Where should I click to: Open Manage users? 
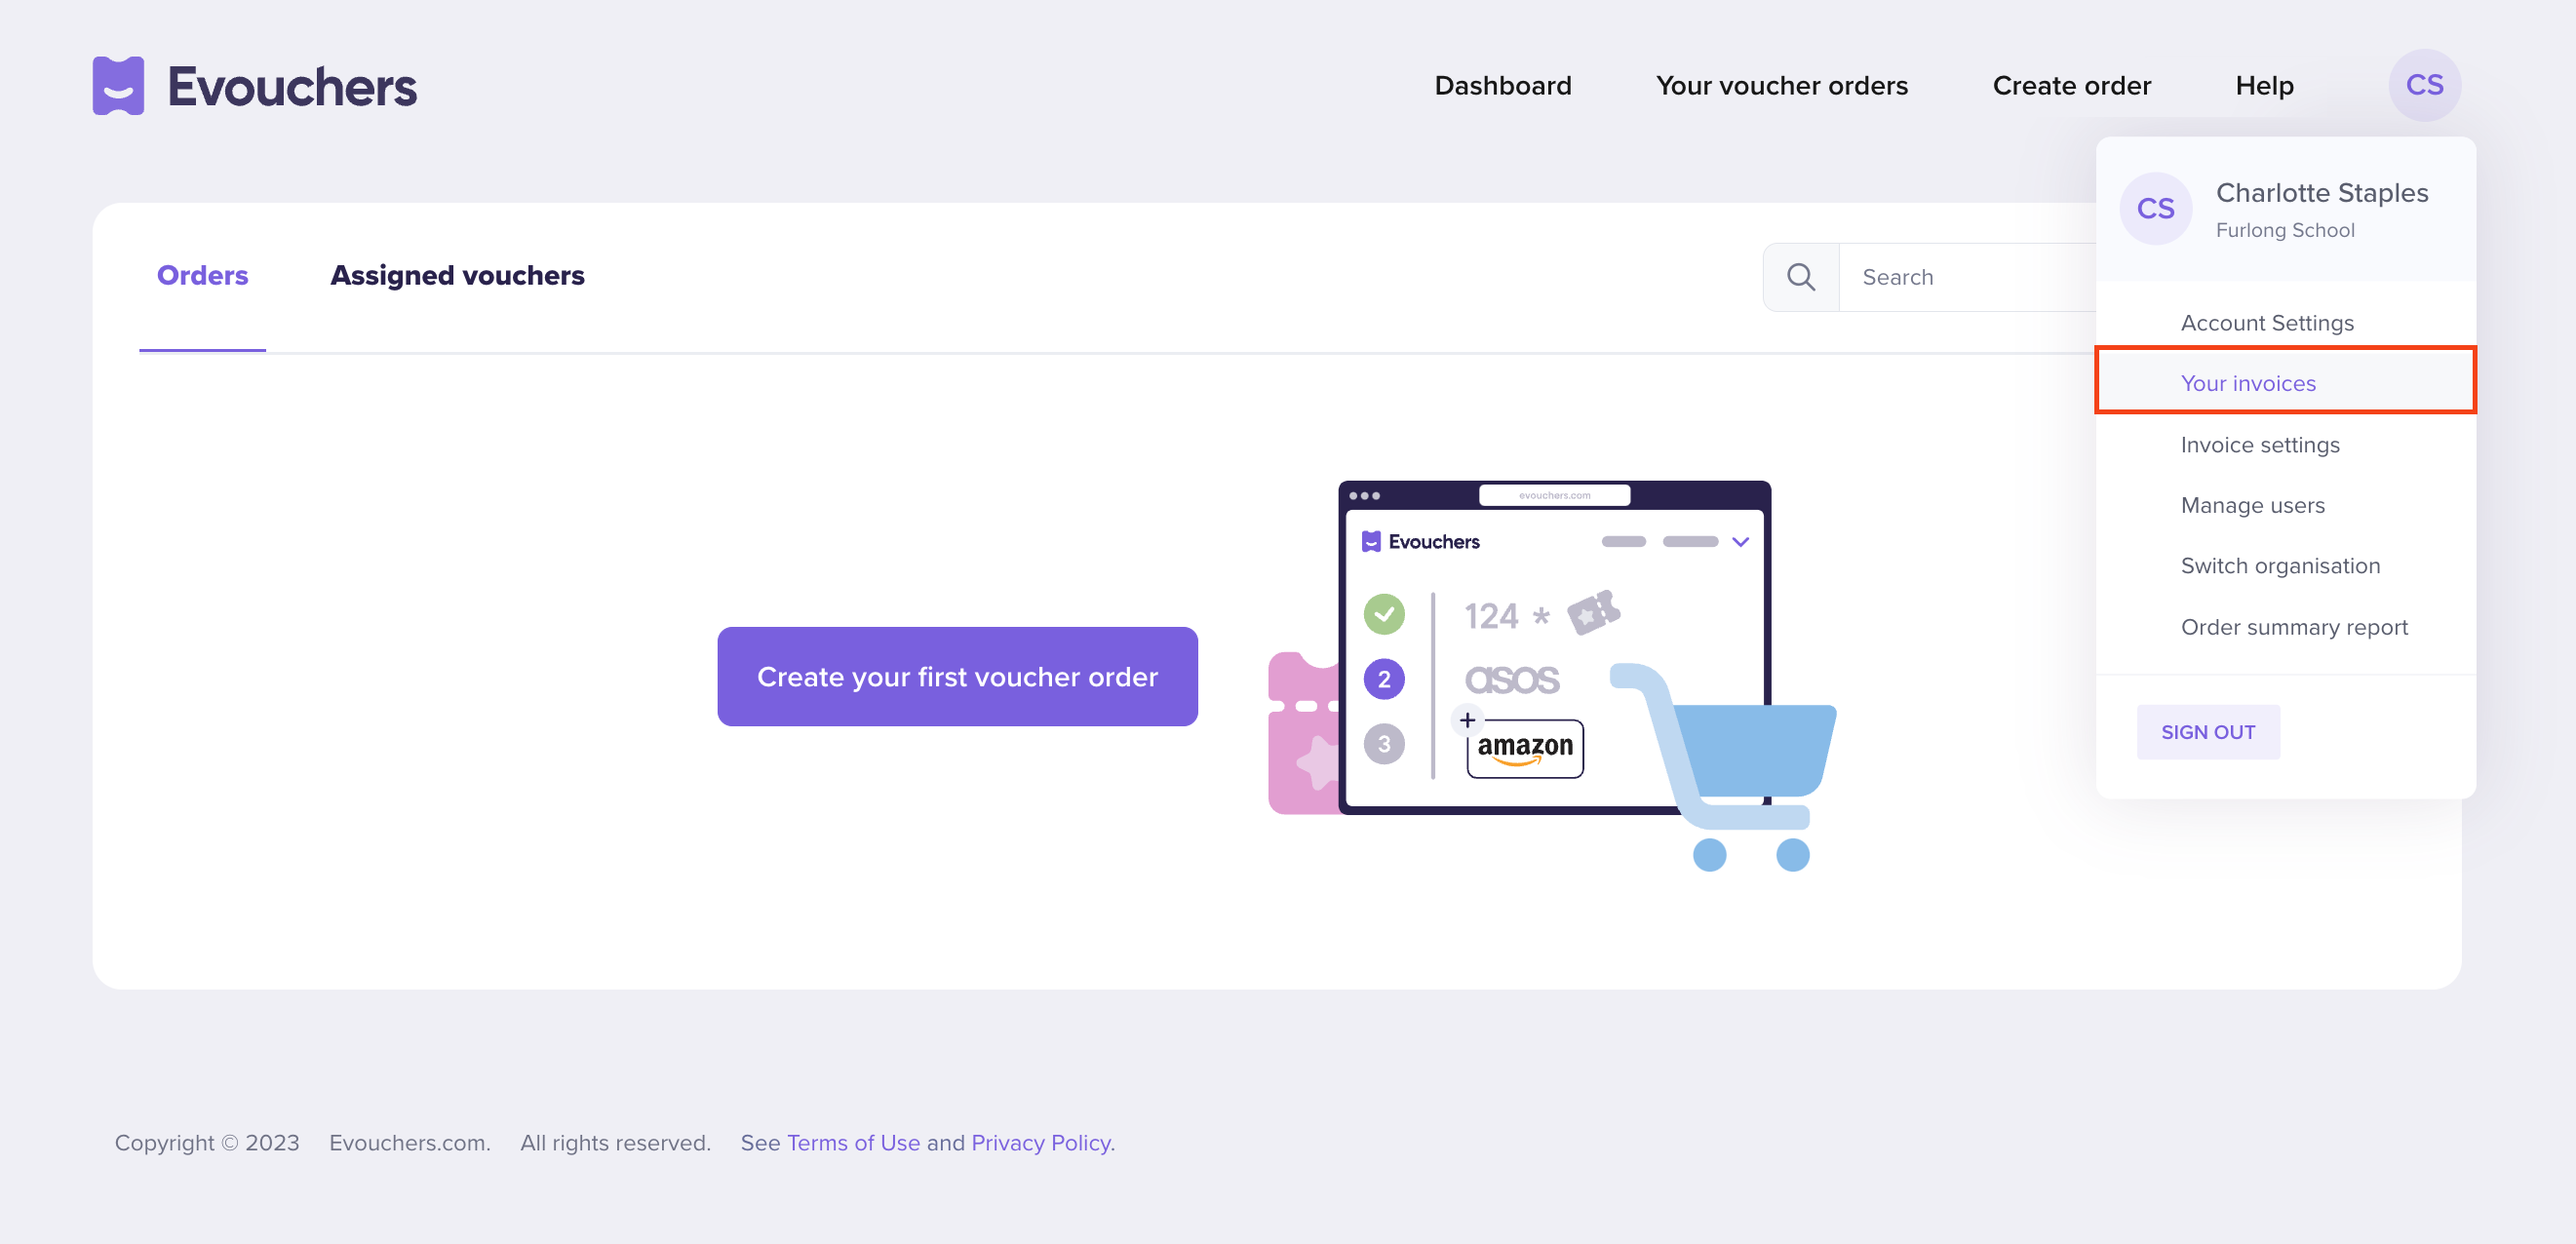(2253, 505)
